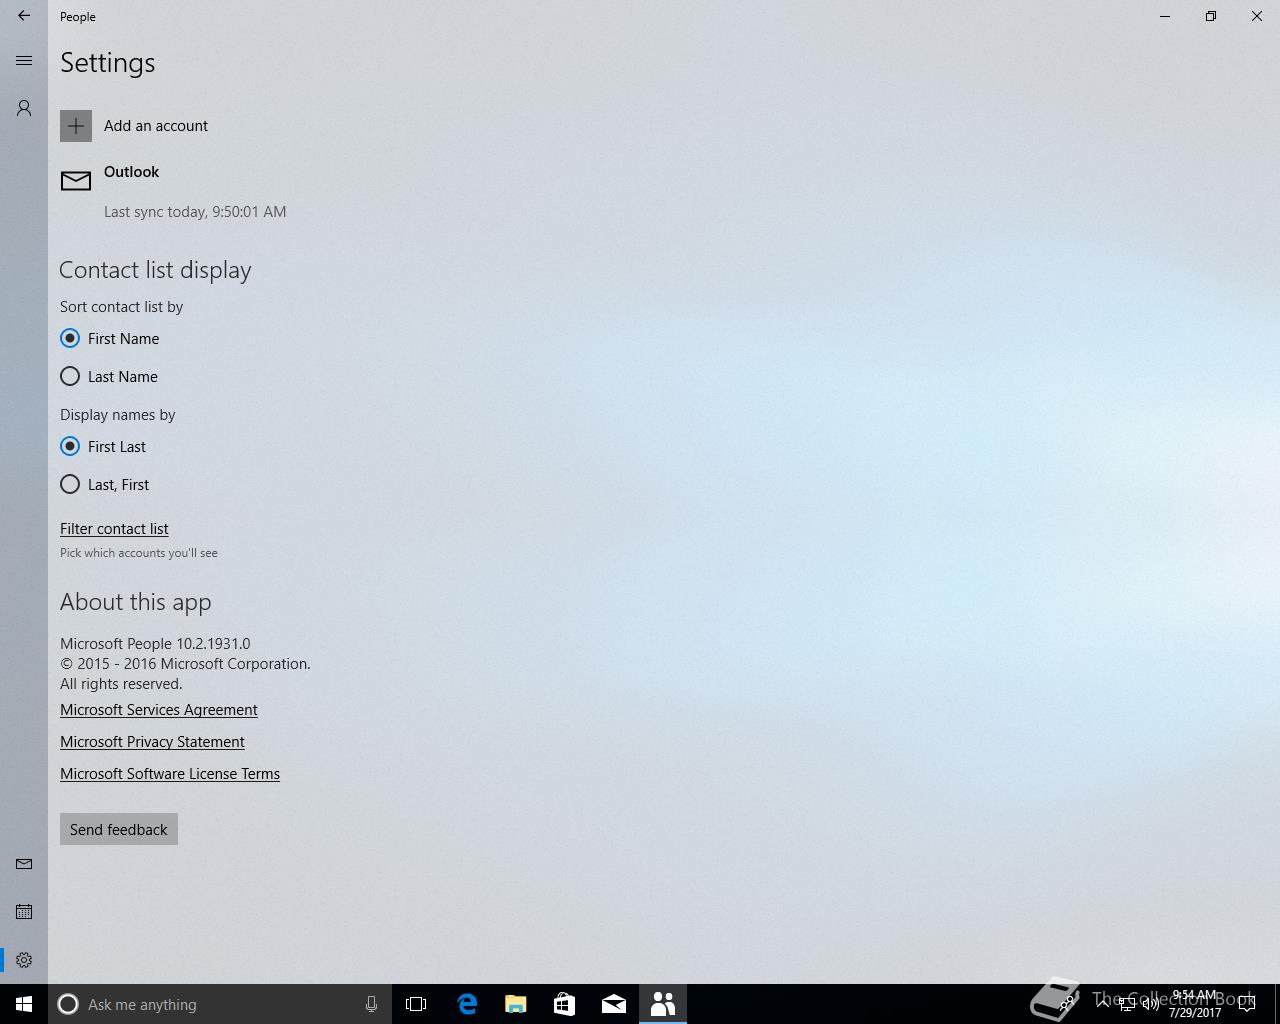Display names as First Last
1280x1024 pixels.
[x=103, y=447]
